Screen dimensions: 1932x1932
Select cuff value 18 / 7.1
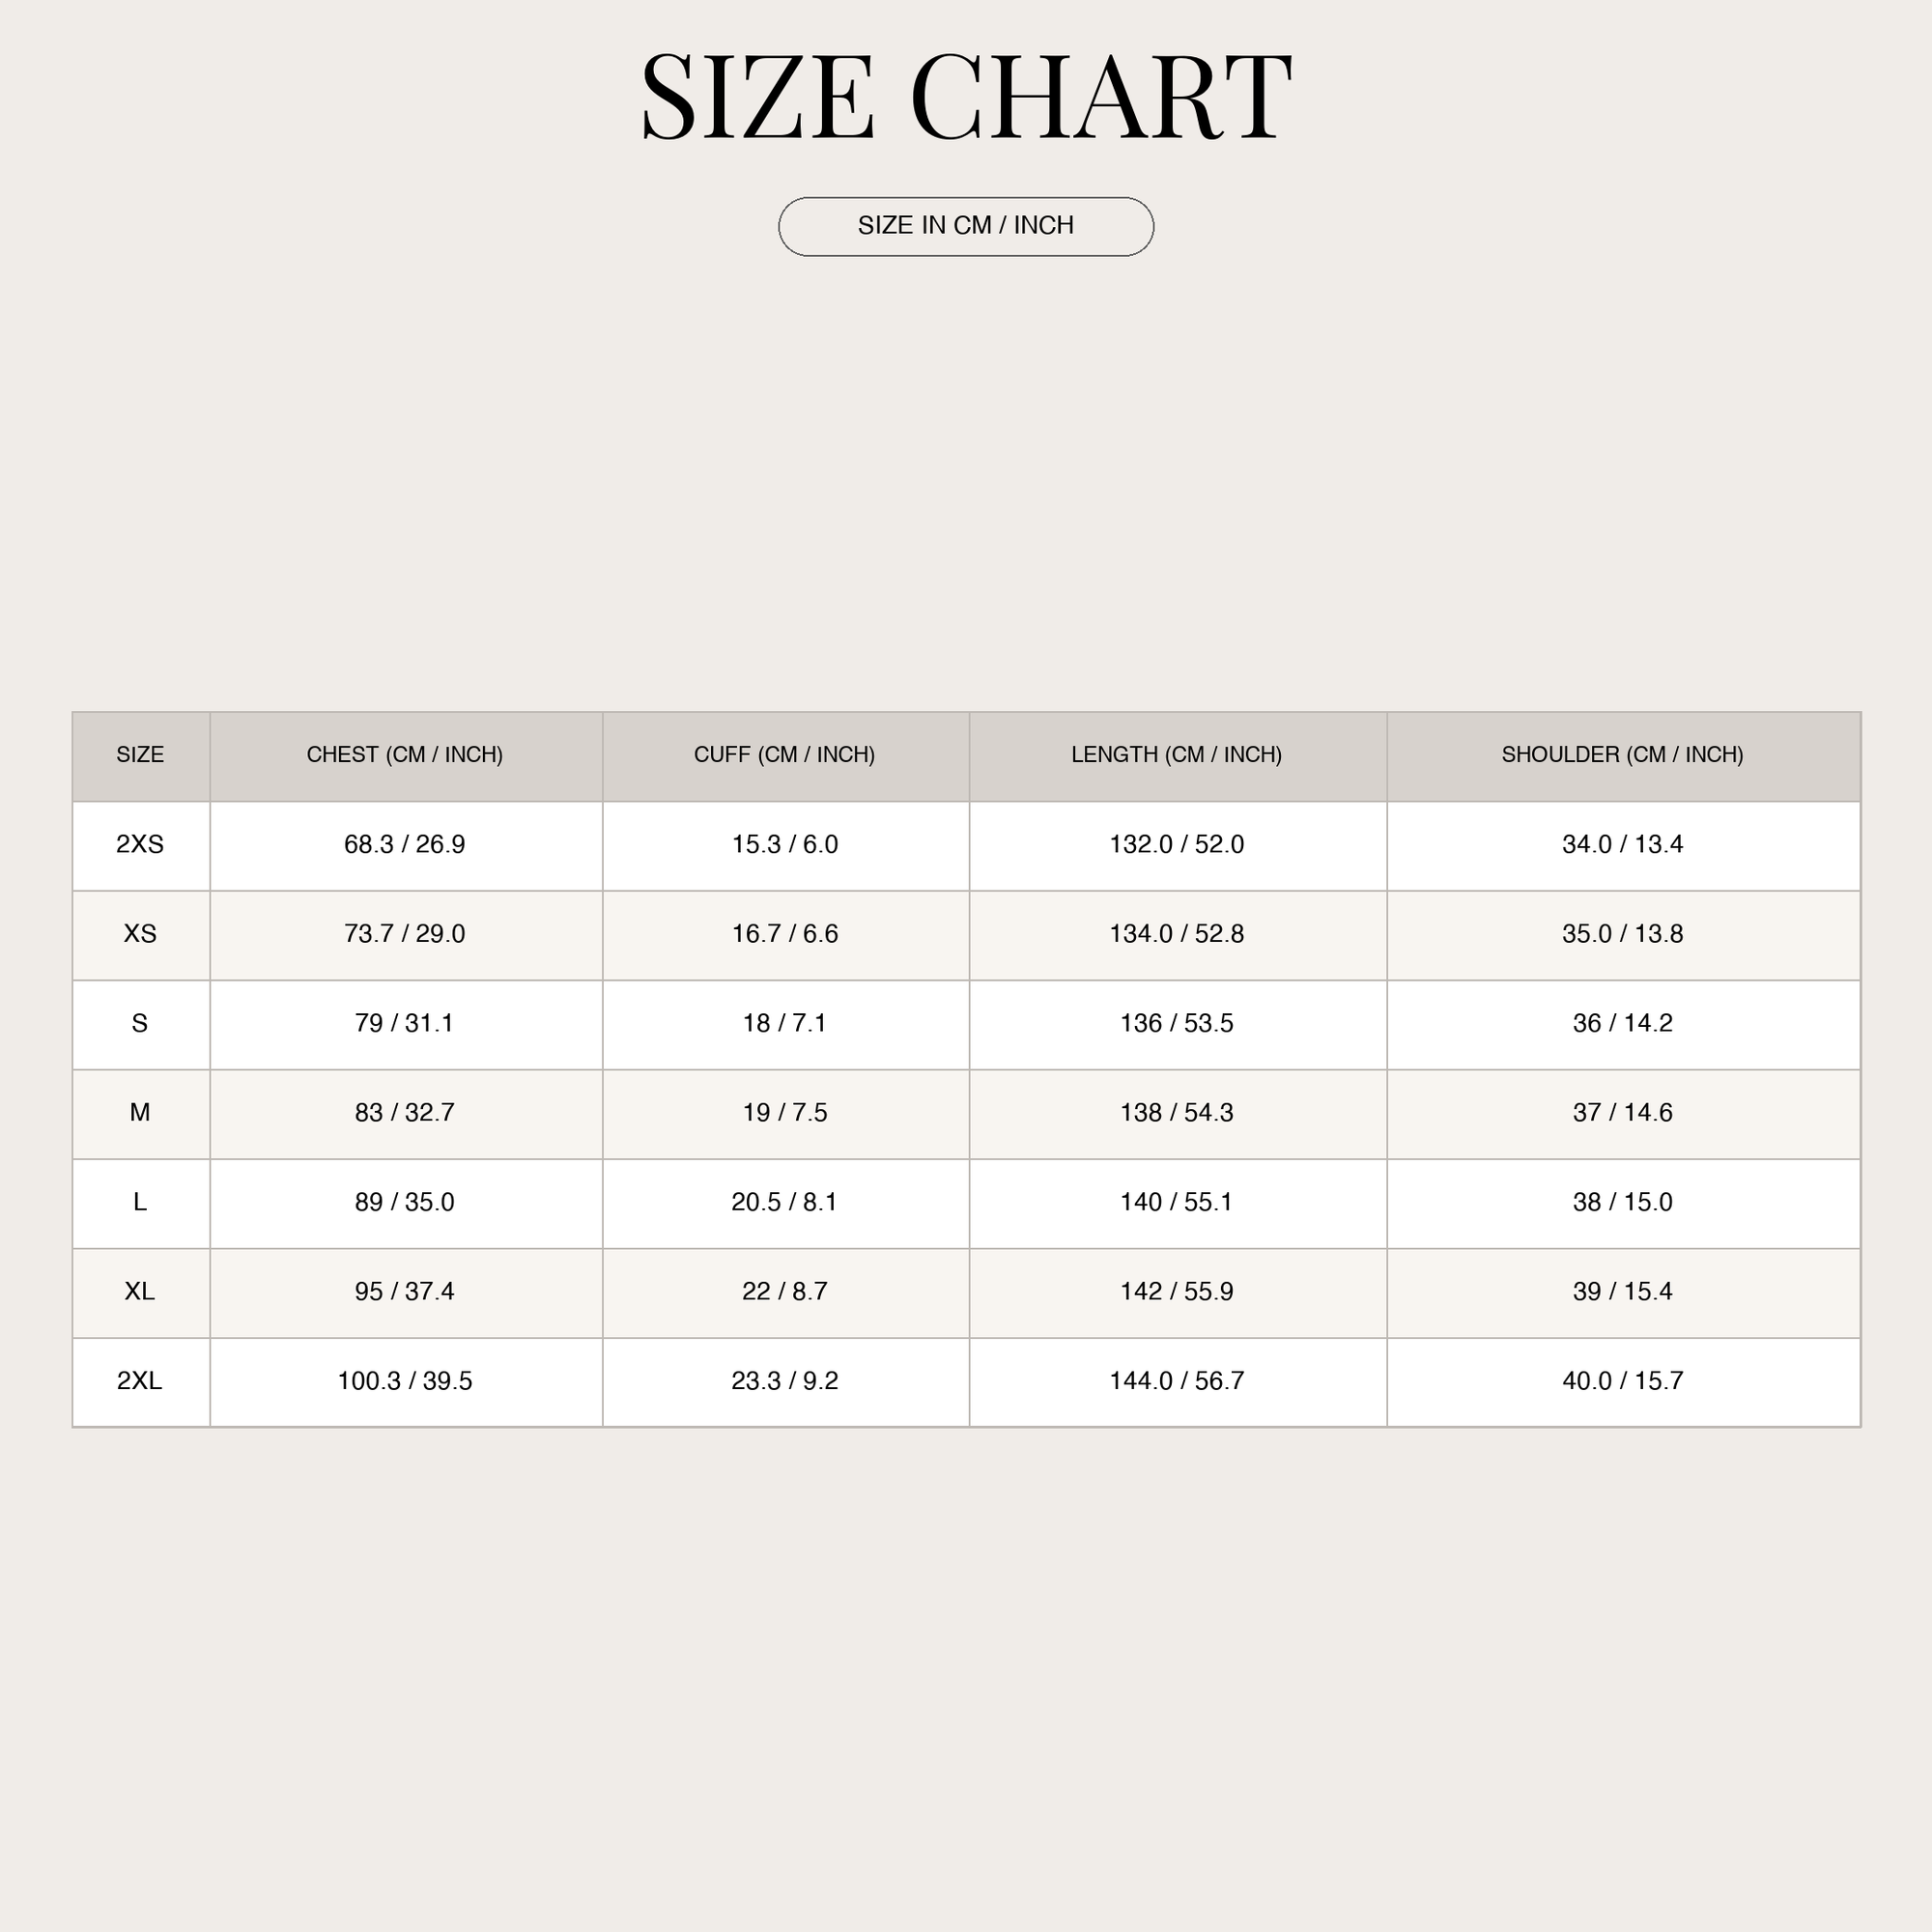coord(785,1024)
